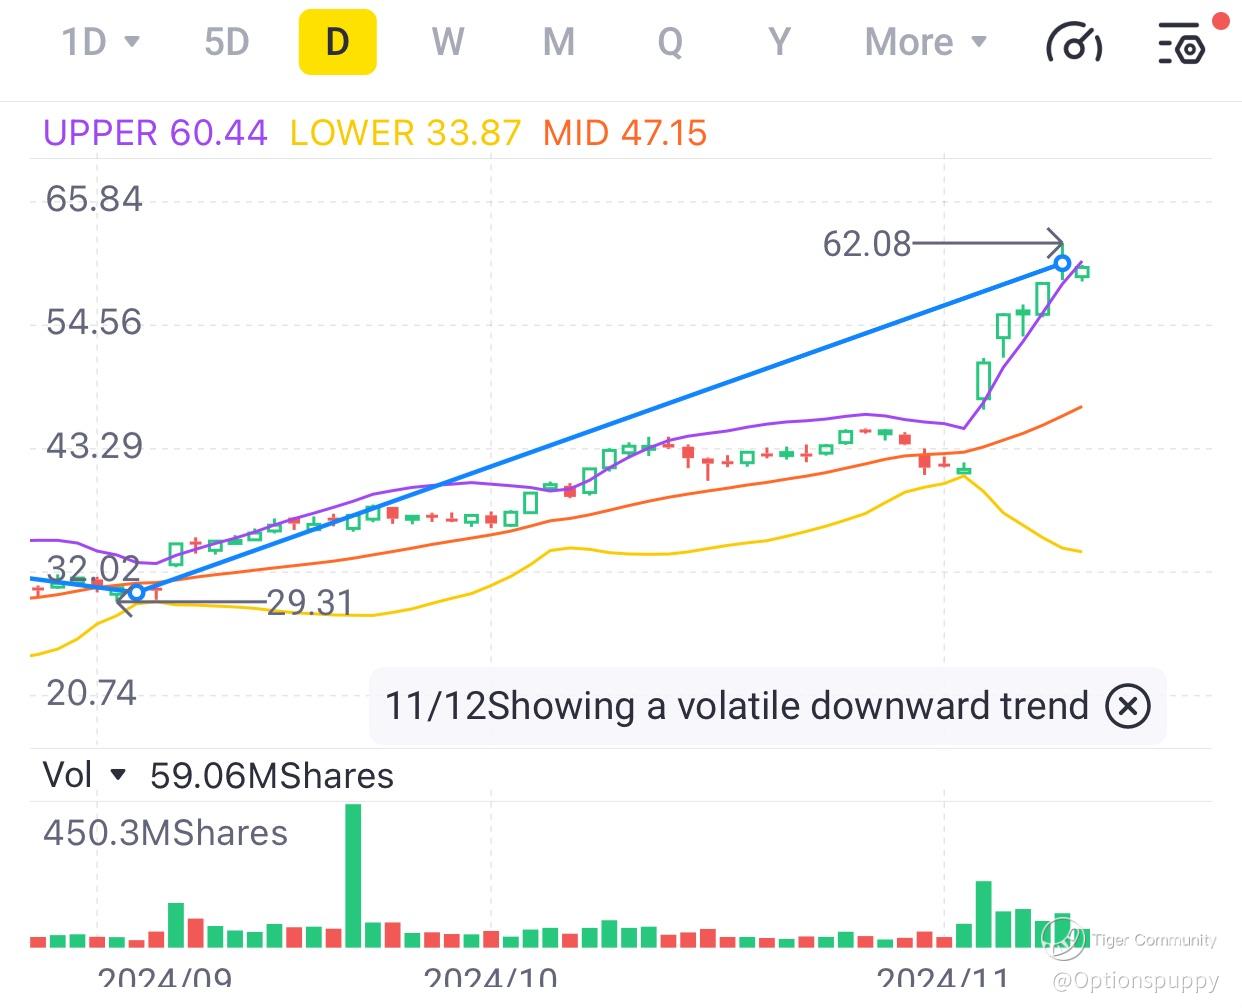Select trend line endpoint near 29.31
1242x1008 pixels.
pyautogui.click(x=137, y=593)
